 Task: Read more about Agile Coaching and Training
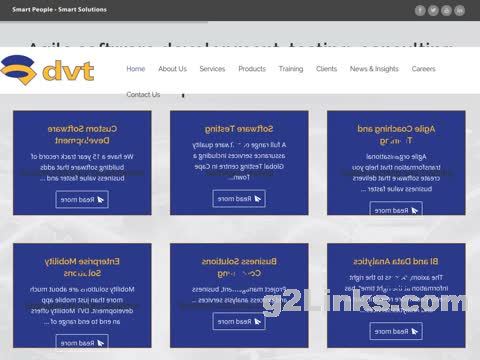[396, 209]
